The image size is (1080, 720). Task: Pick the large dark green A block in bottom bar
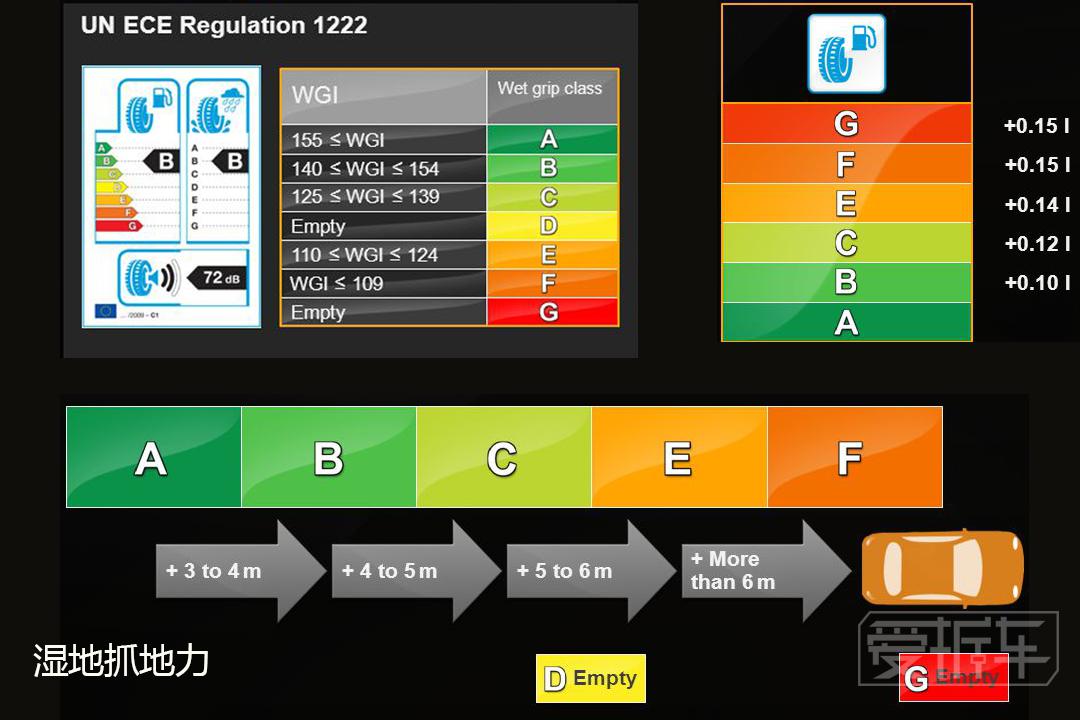[x=153, y=457]
